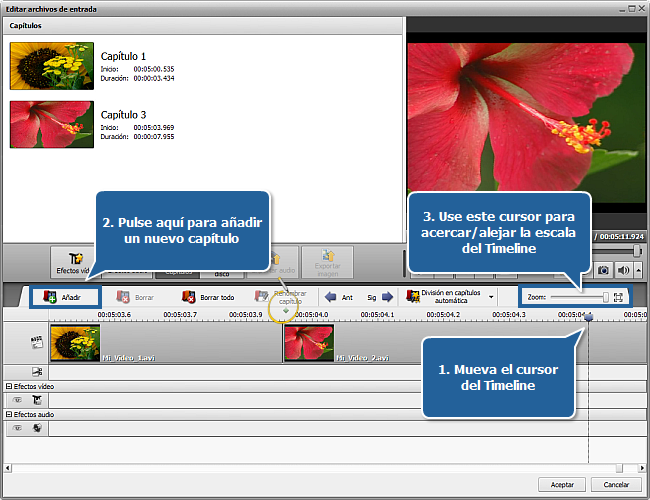650x500 pixels.
Task: Toggle visibility eye on audio effects track
Action: click(x=17, y=428)
